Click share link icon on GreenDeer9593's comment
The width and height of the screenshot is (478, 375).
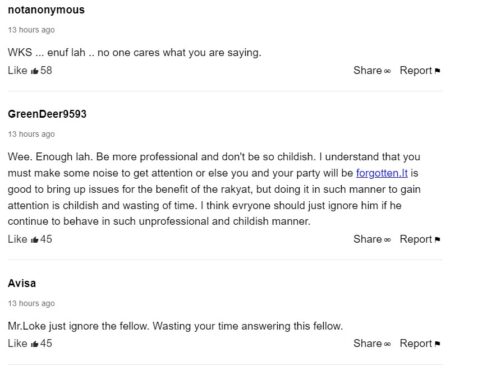pyautogui.click(x=387, y=240)
